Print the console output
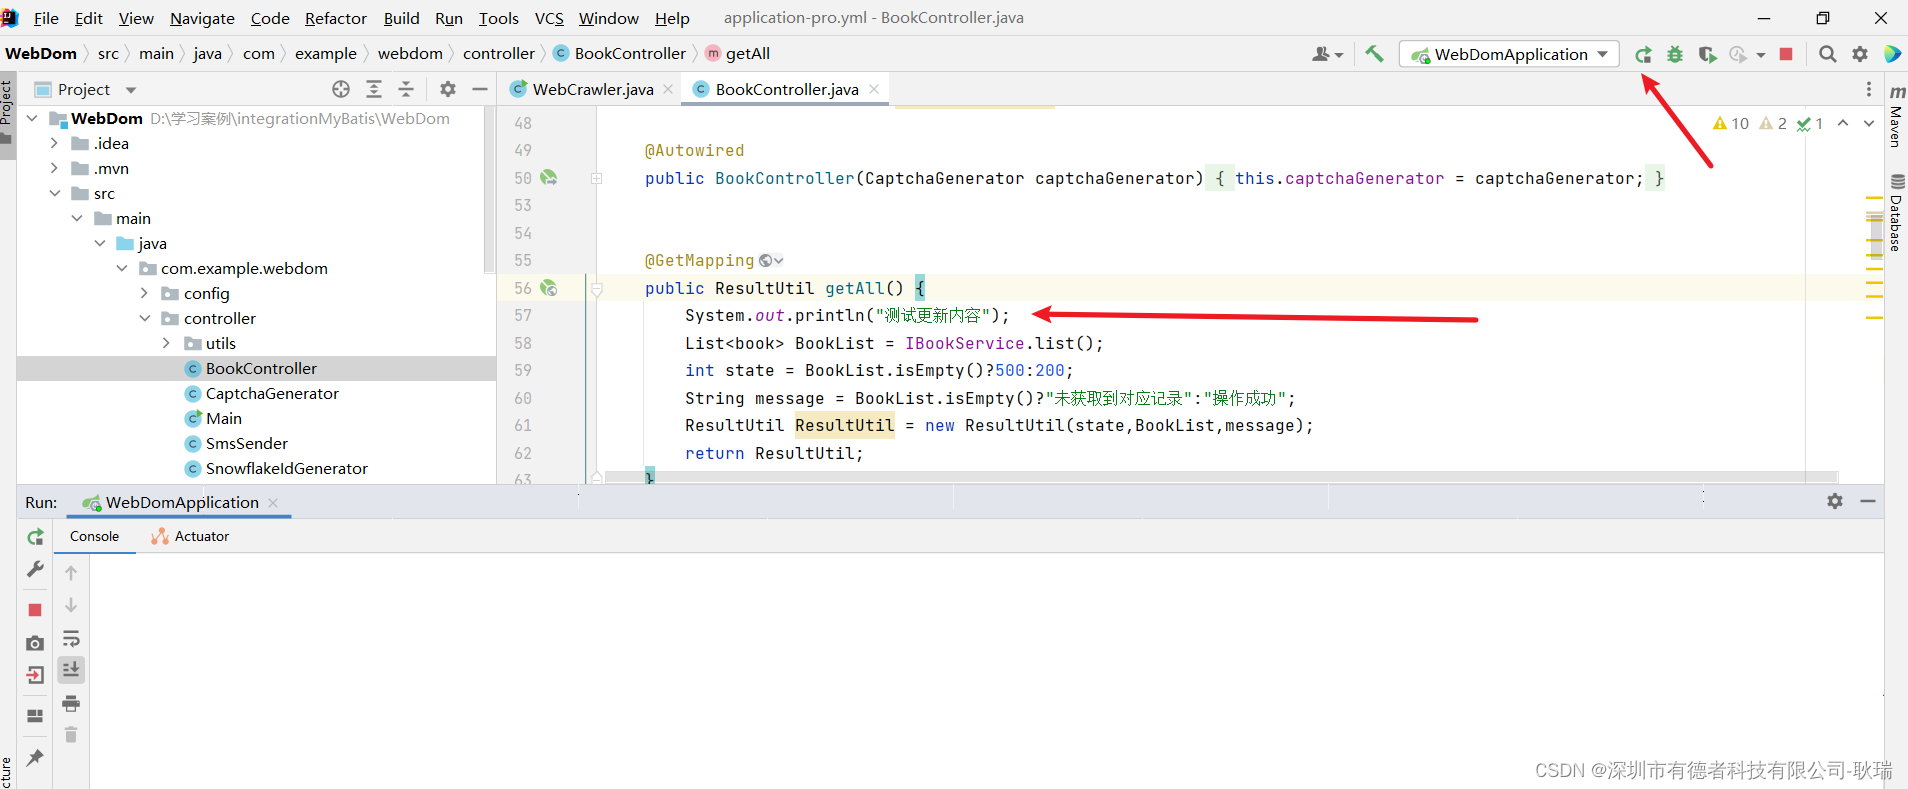Image resolution: width=1908 pixels, height=789 pixels. [71, 703]
